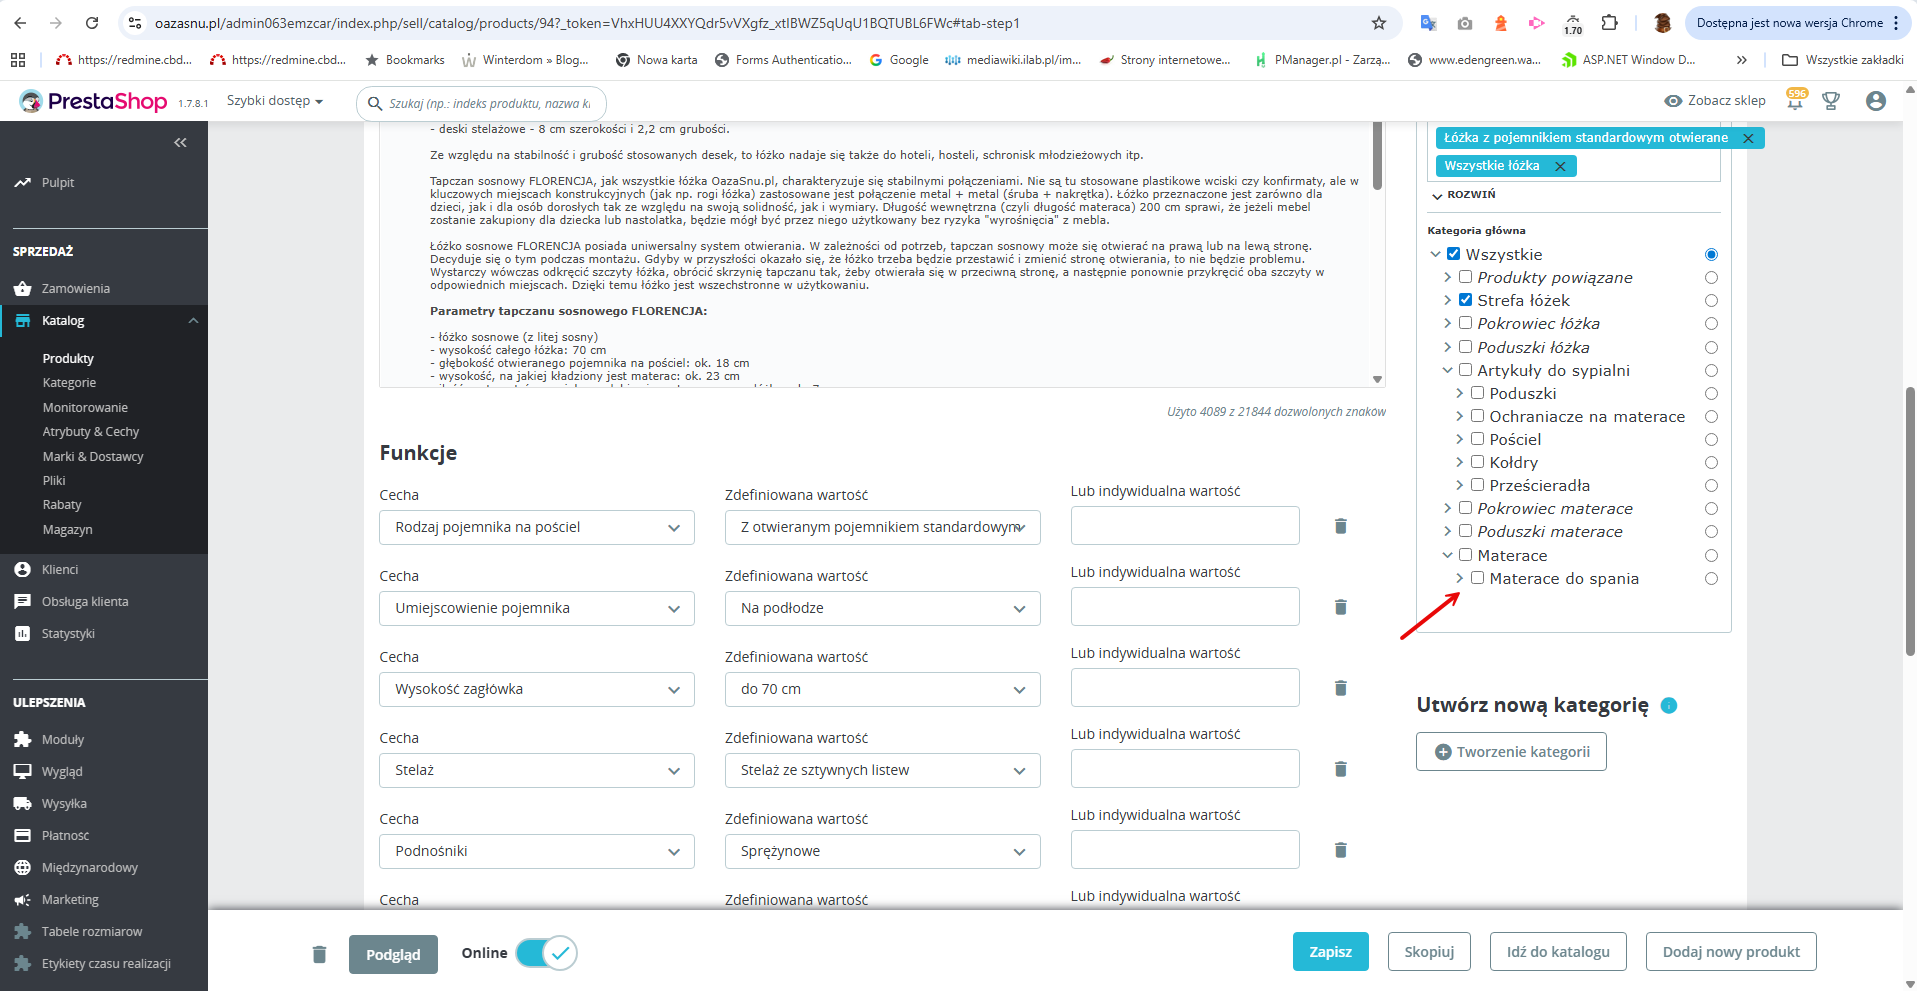Open Kategorie in the Katalog menu
The width and height of the screenshot is (1917, 991).
(69, 383)
